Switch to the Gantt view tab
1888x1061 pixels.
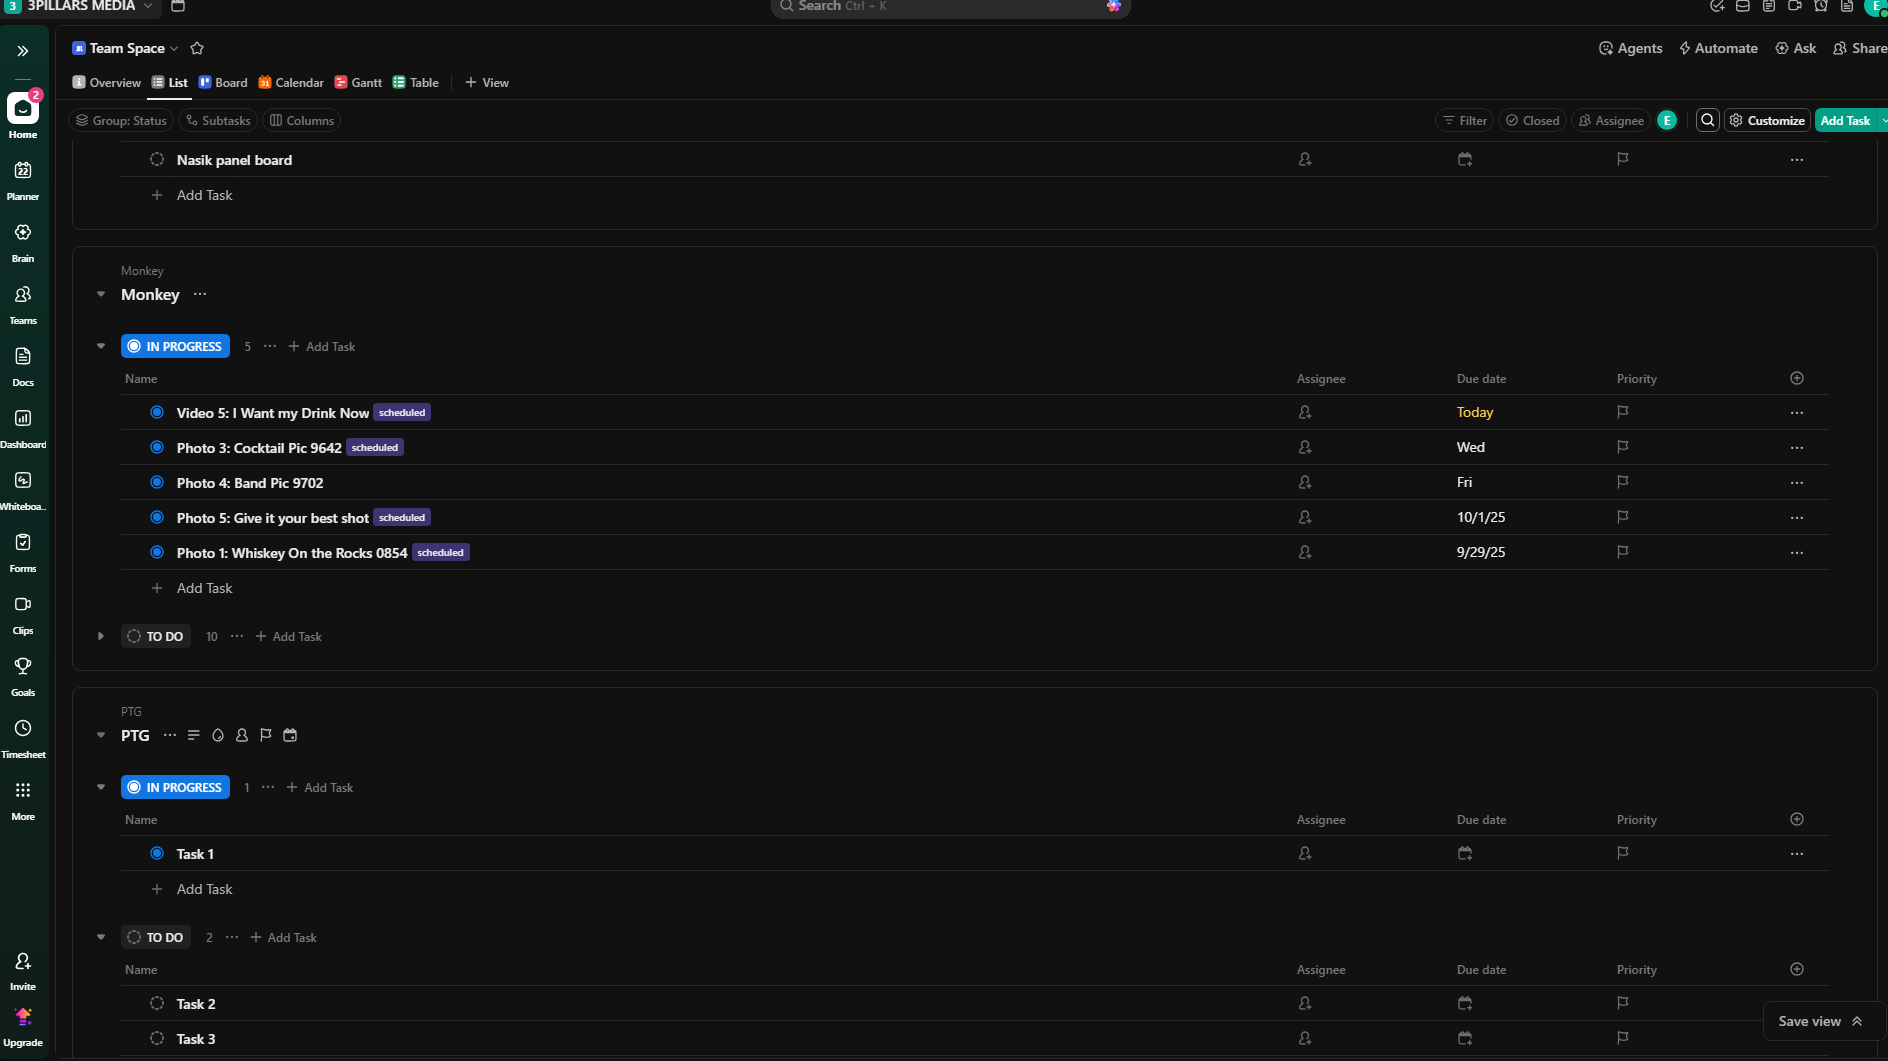click(x=358, y=82)
